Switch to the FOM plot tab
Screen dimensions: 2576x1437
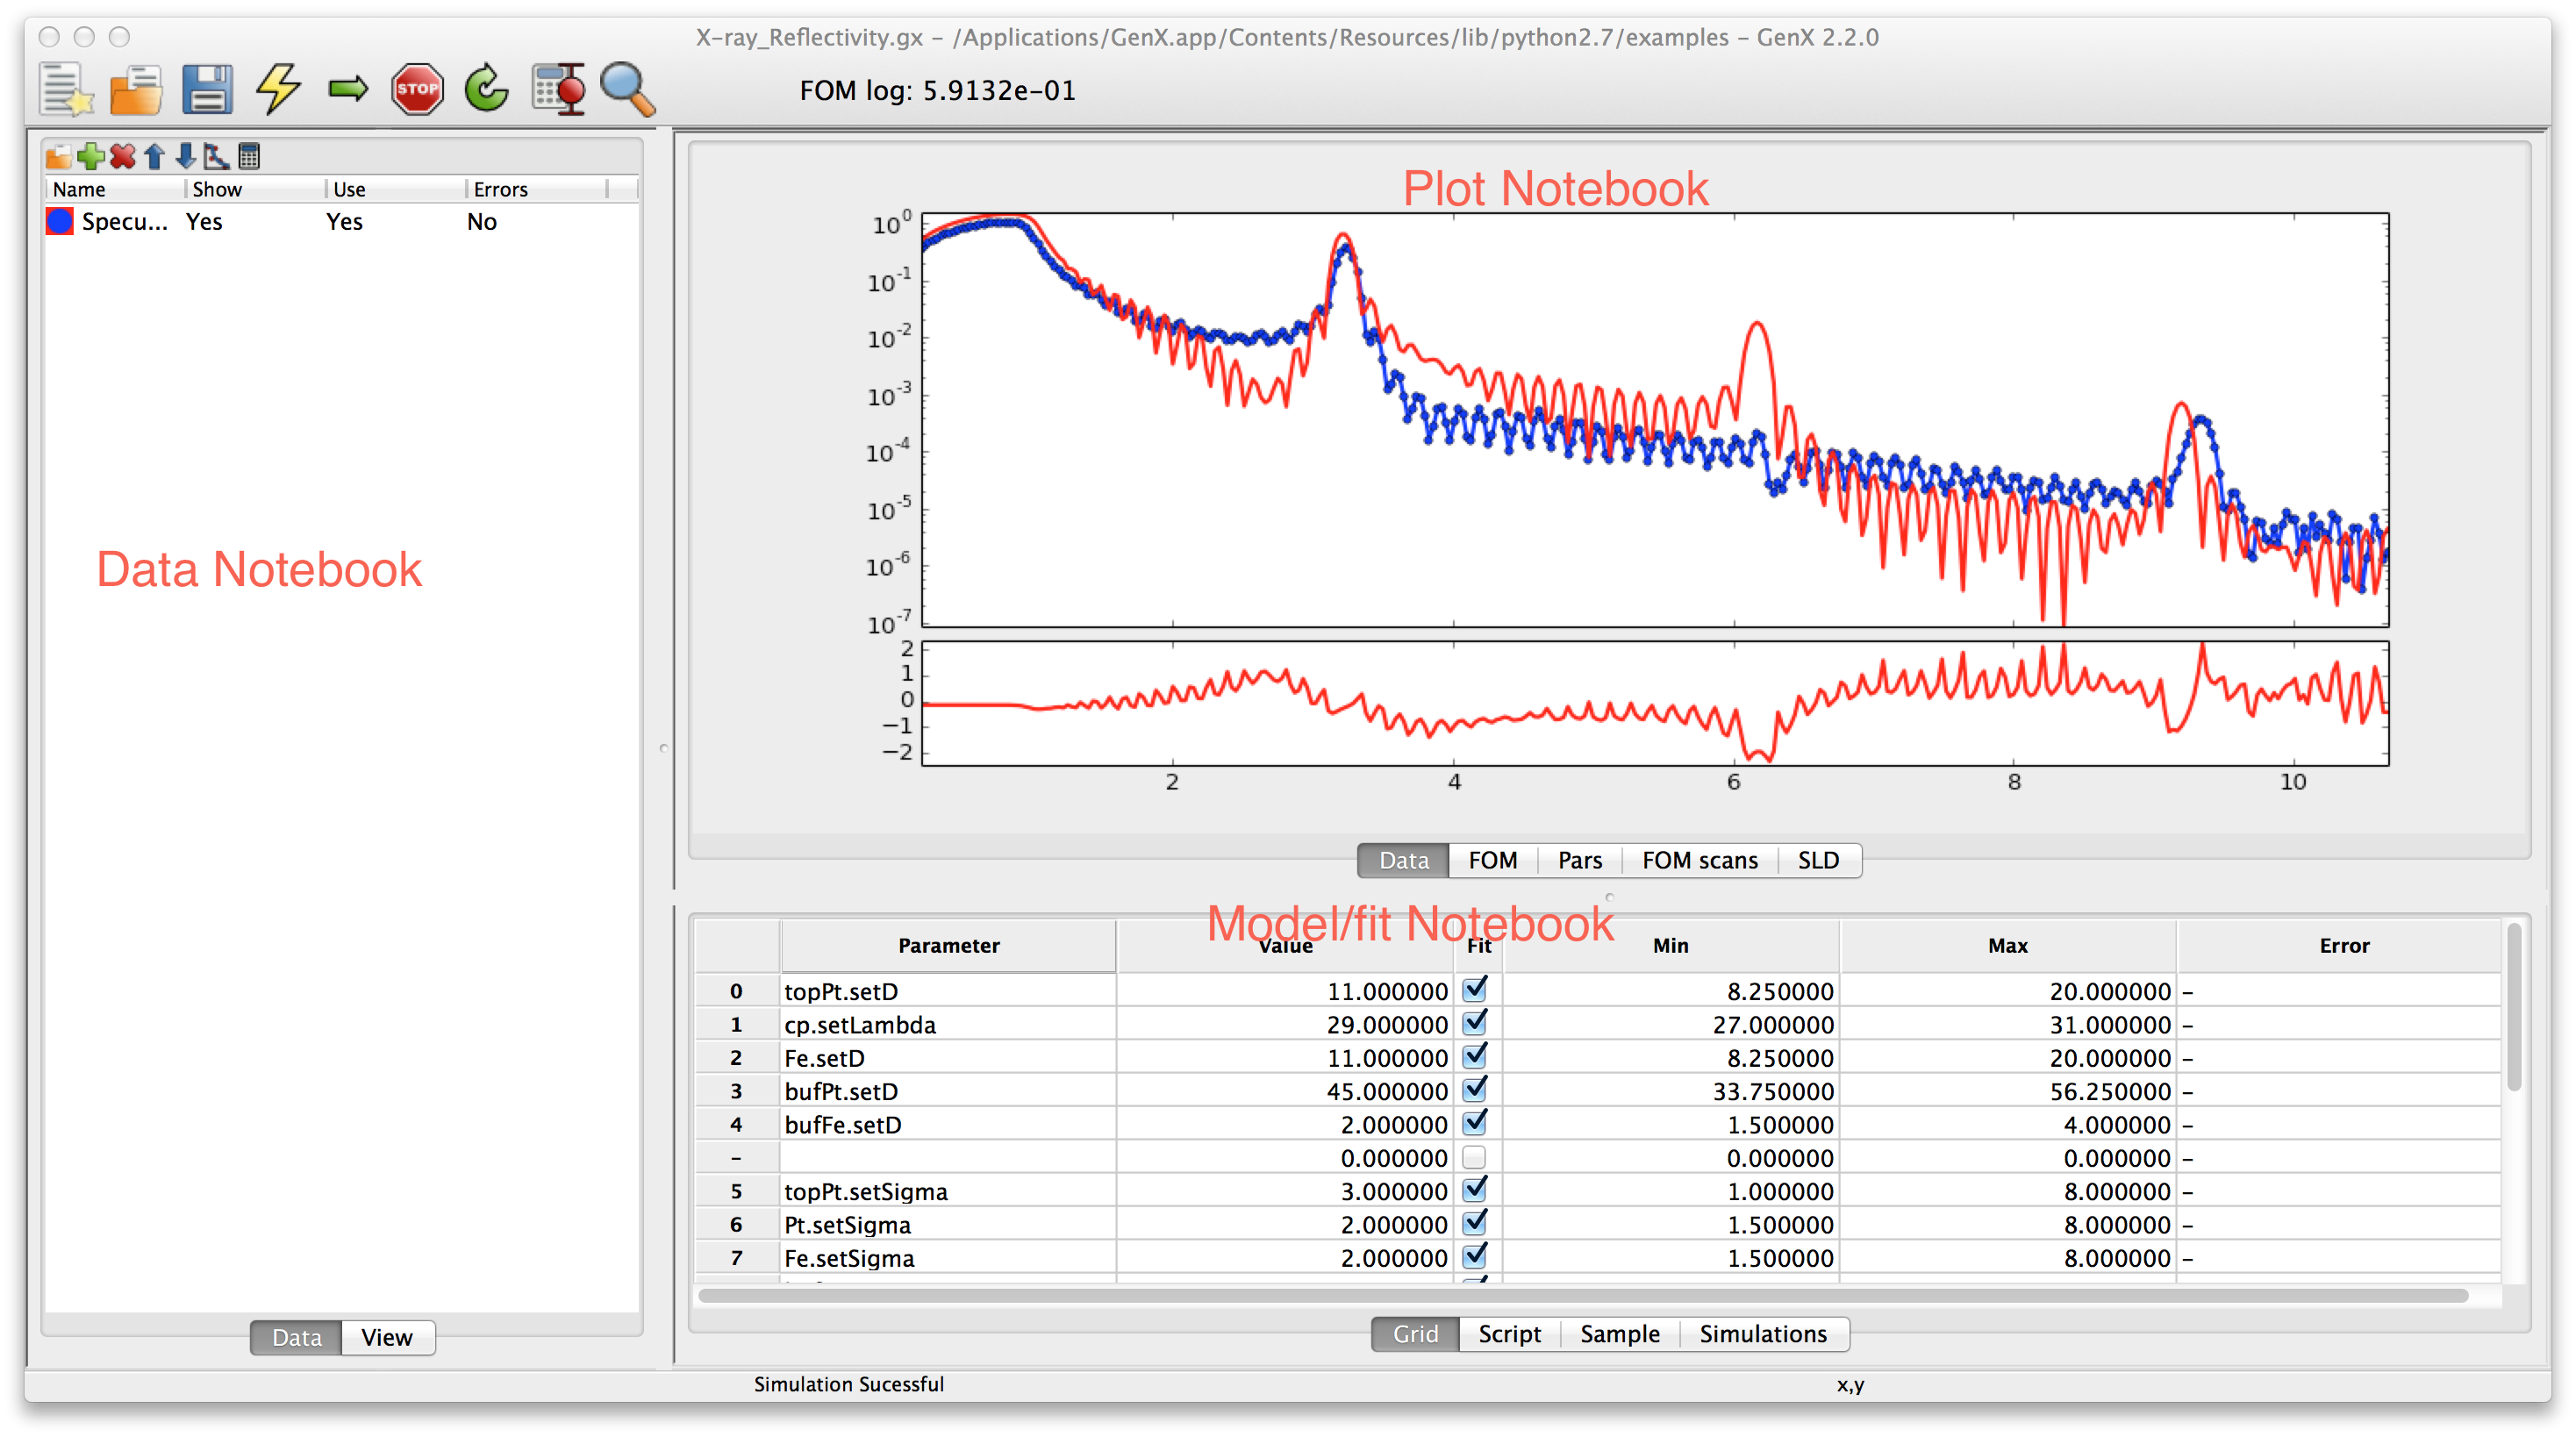[1493, 861]
